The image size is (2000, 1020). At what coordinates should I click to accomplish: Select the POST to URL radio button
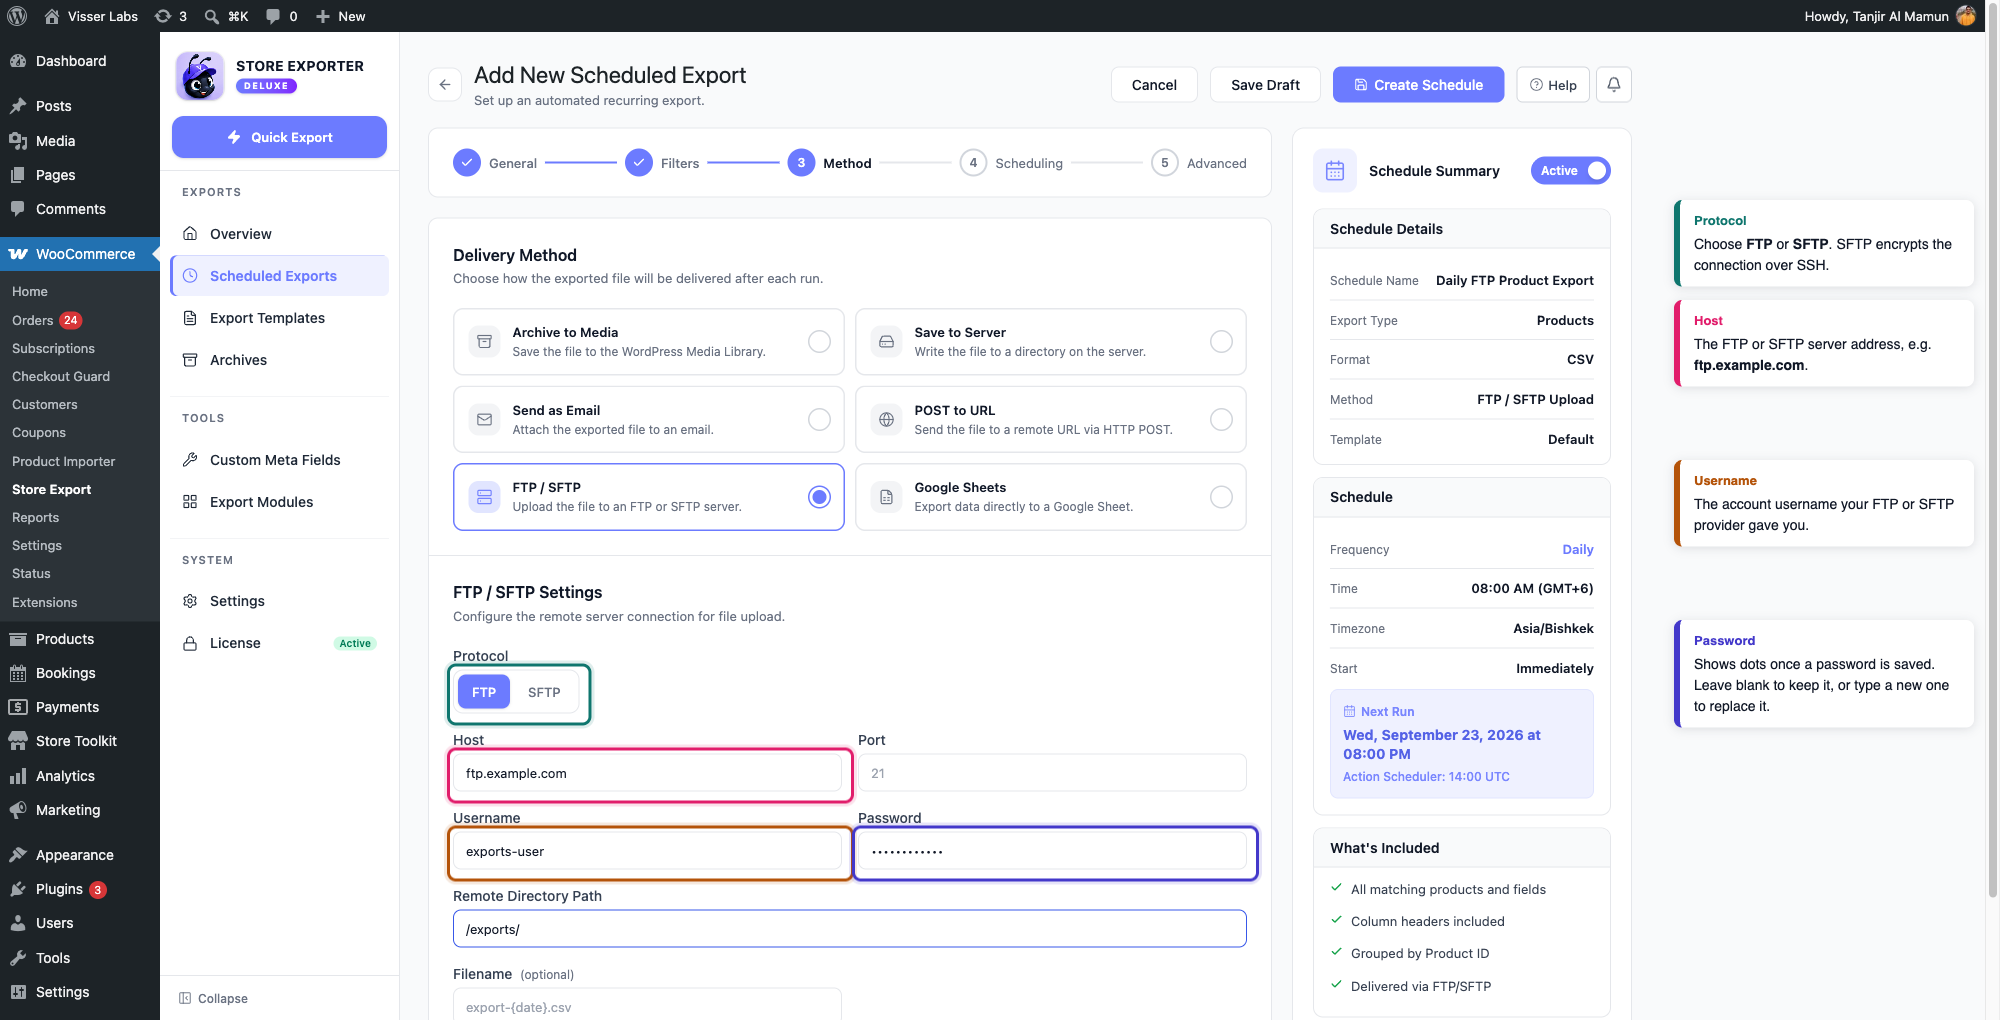(x=1221, y=420)
